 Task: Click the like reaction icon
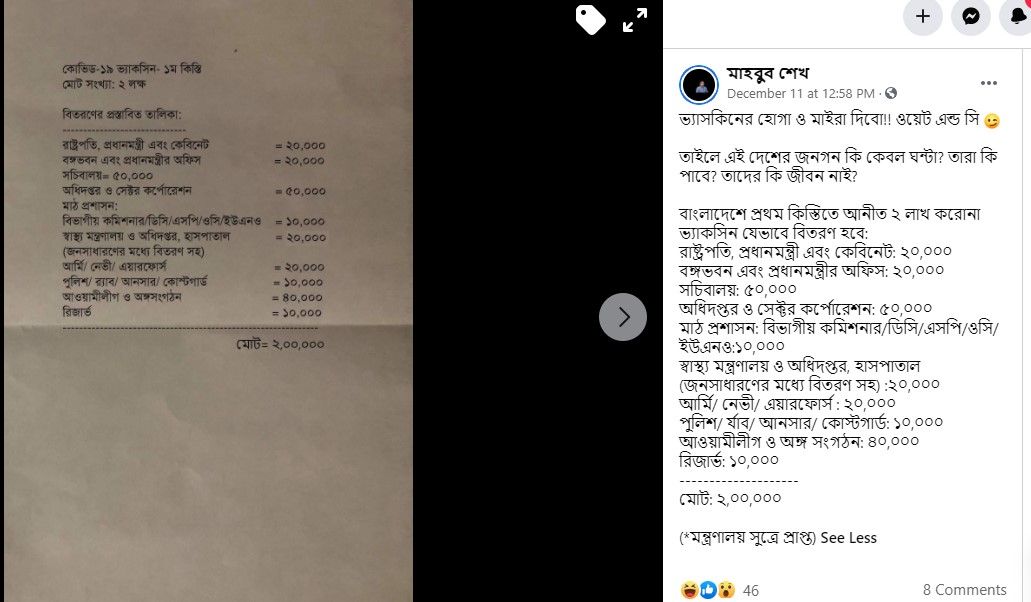point(707,590)
